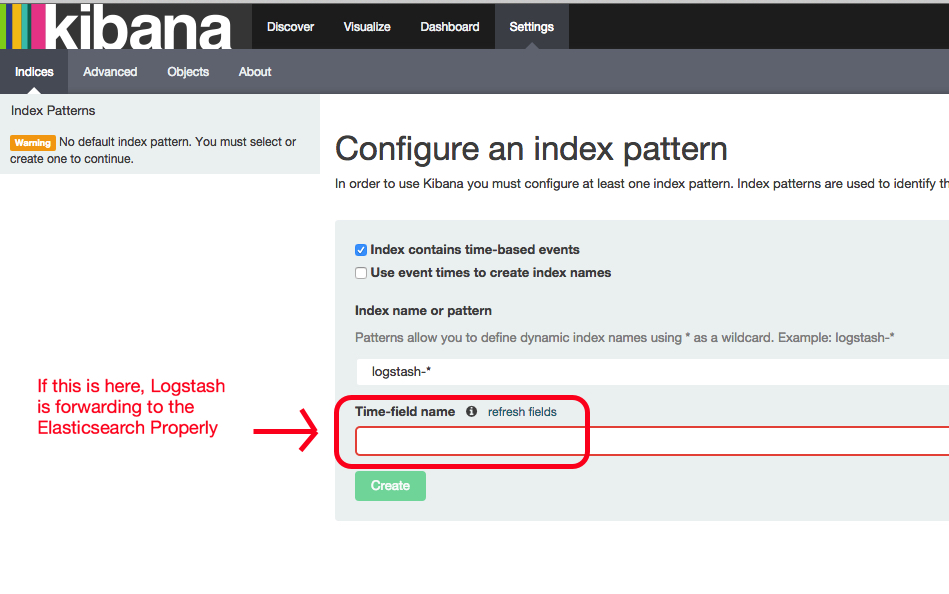Open the Advanced settings sub-tab
949x594 pixels.
110,71
